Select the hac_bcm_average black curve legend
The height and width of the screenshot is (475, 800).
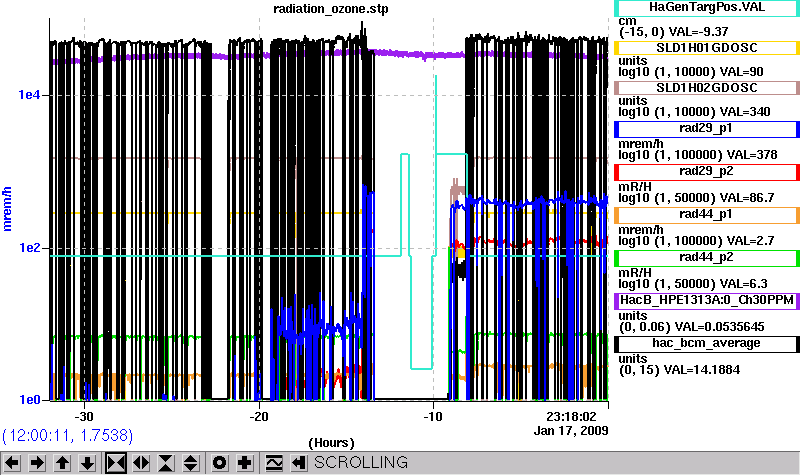[707, 344]
